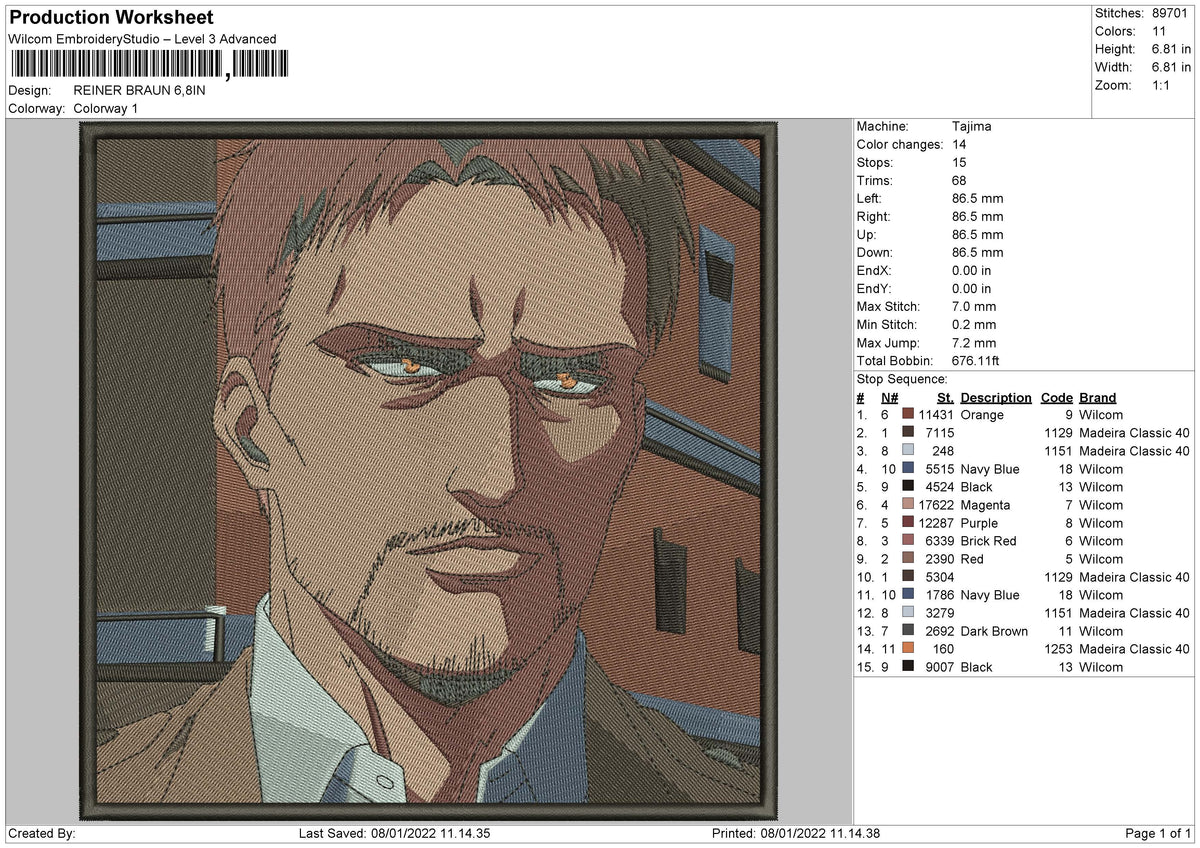Click the Colorway 1 value
Image resolution: width=1200 pixels, height=848 pixels.
point(106,108)
